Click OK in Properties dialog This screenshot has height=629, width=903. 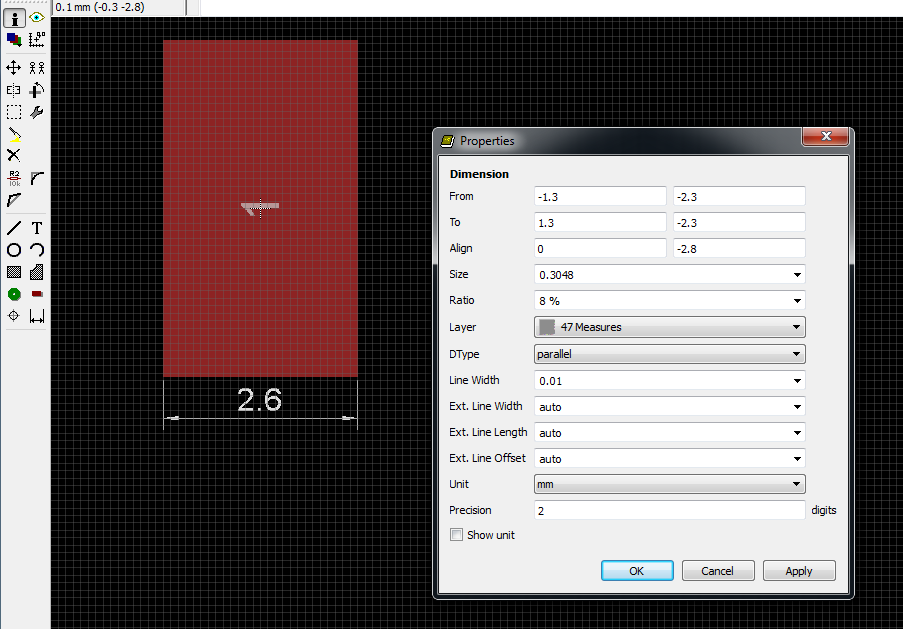pos(637,570)
